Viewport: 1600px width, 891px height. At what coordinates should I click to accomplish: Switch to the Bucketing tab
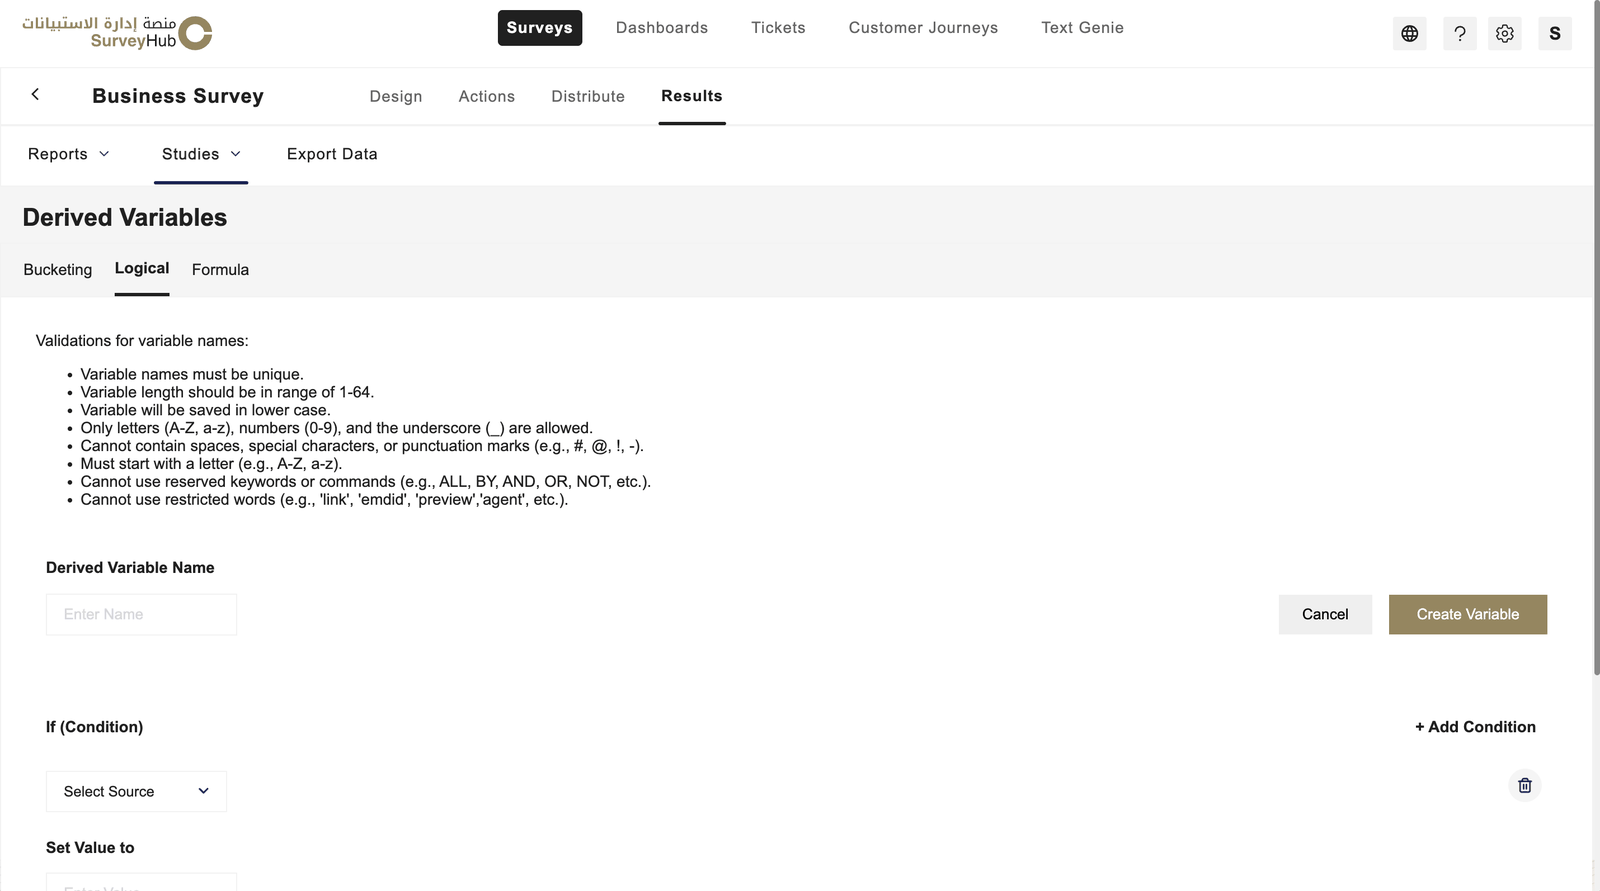58,270
